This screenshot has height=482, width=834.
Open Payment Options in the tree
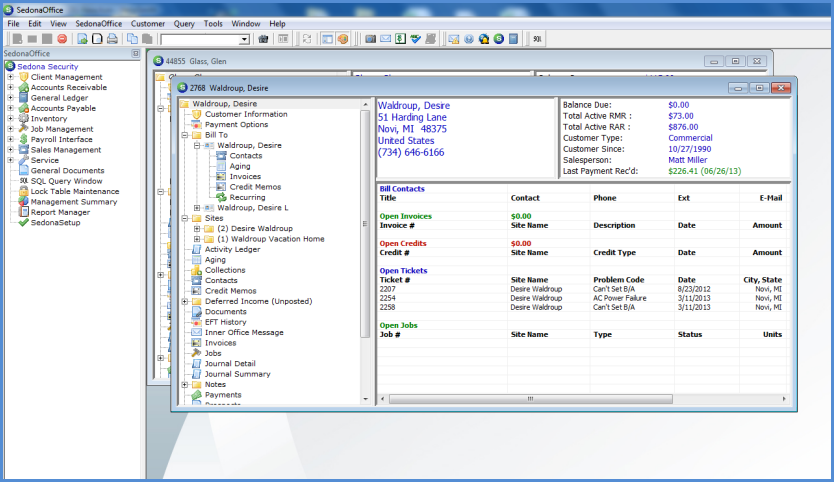pos(237,124)
